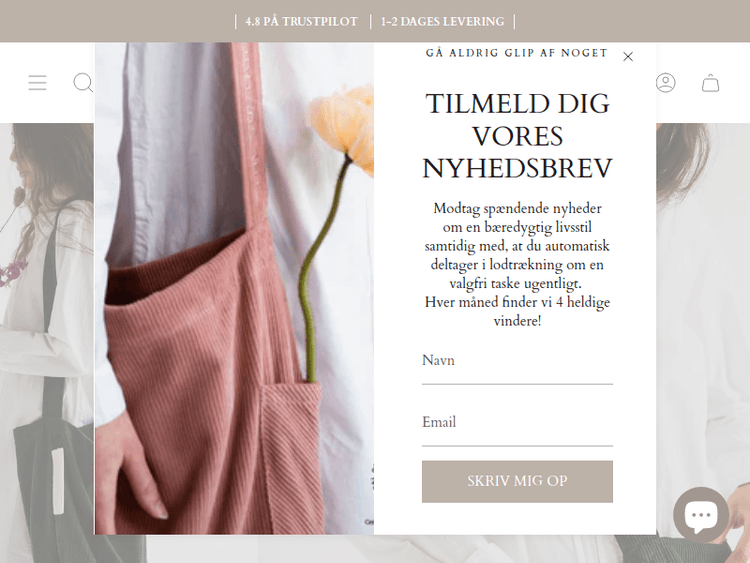Close the newsletter popup with X
Viewport: 750px width, 563px height.
pyautogui.click(x=628, y=56)
